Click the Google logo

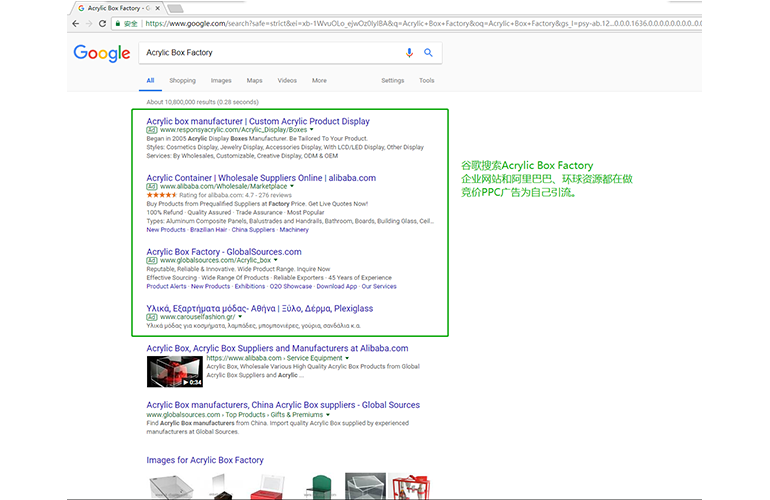[x=102, y=53]
